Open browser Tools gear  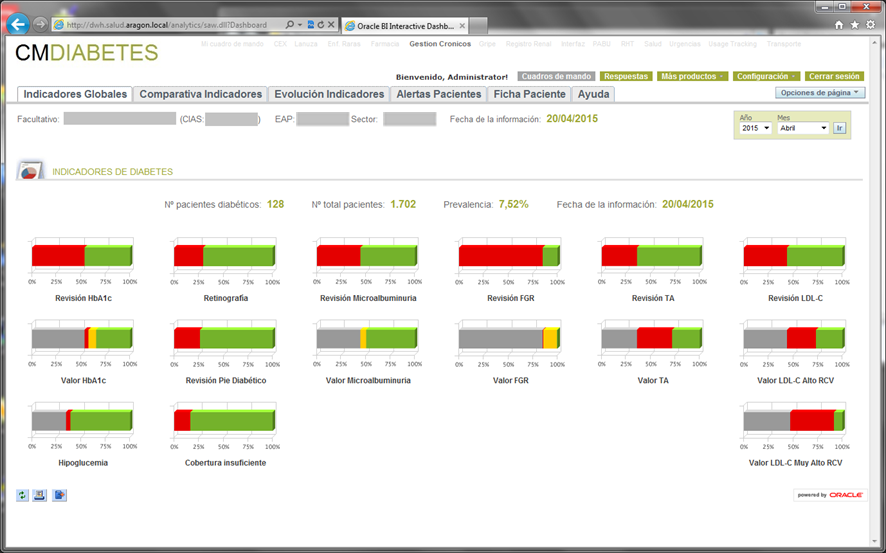(x=871, y=25)
